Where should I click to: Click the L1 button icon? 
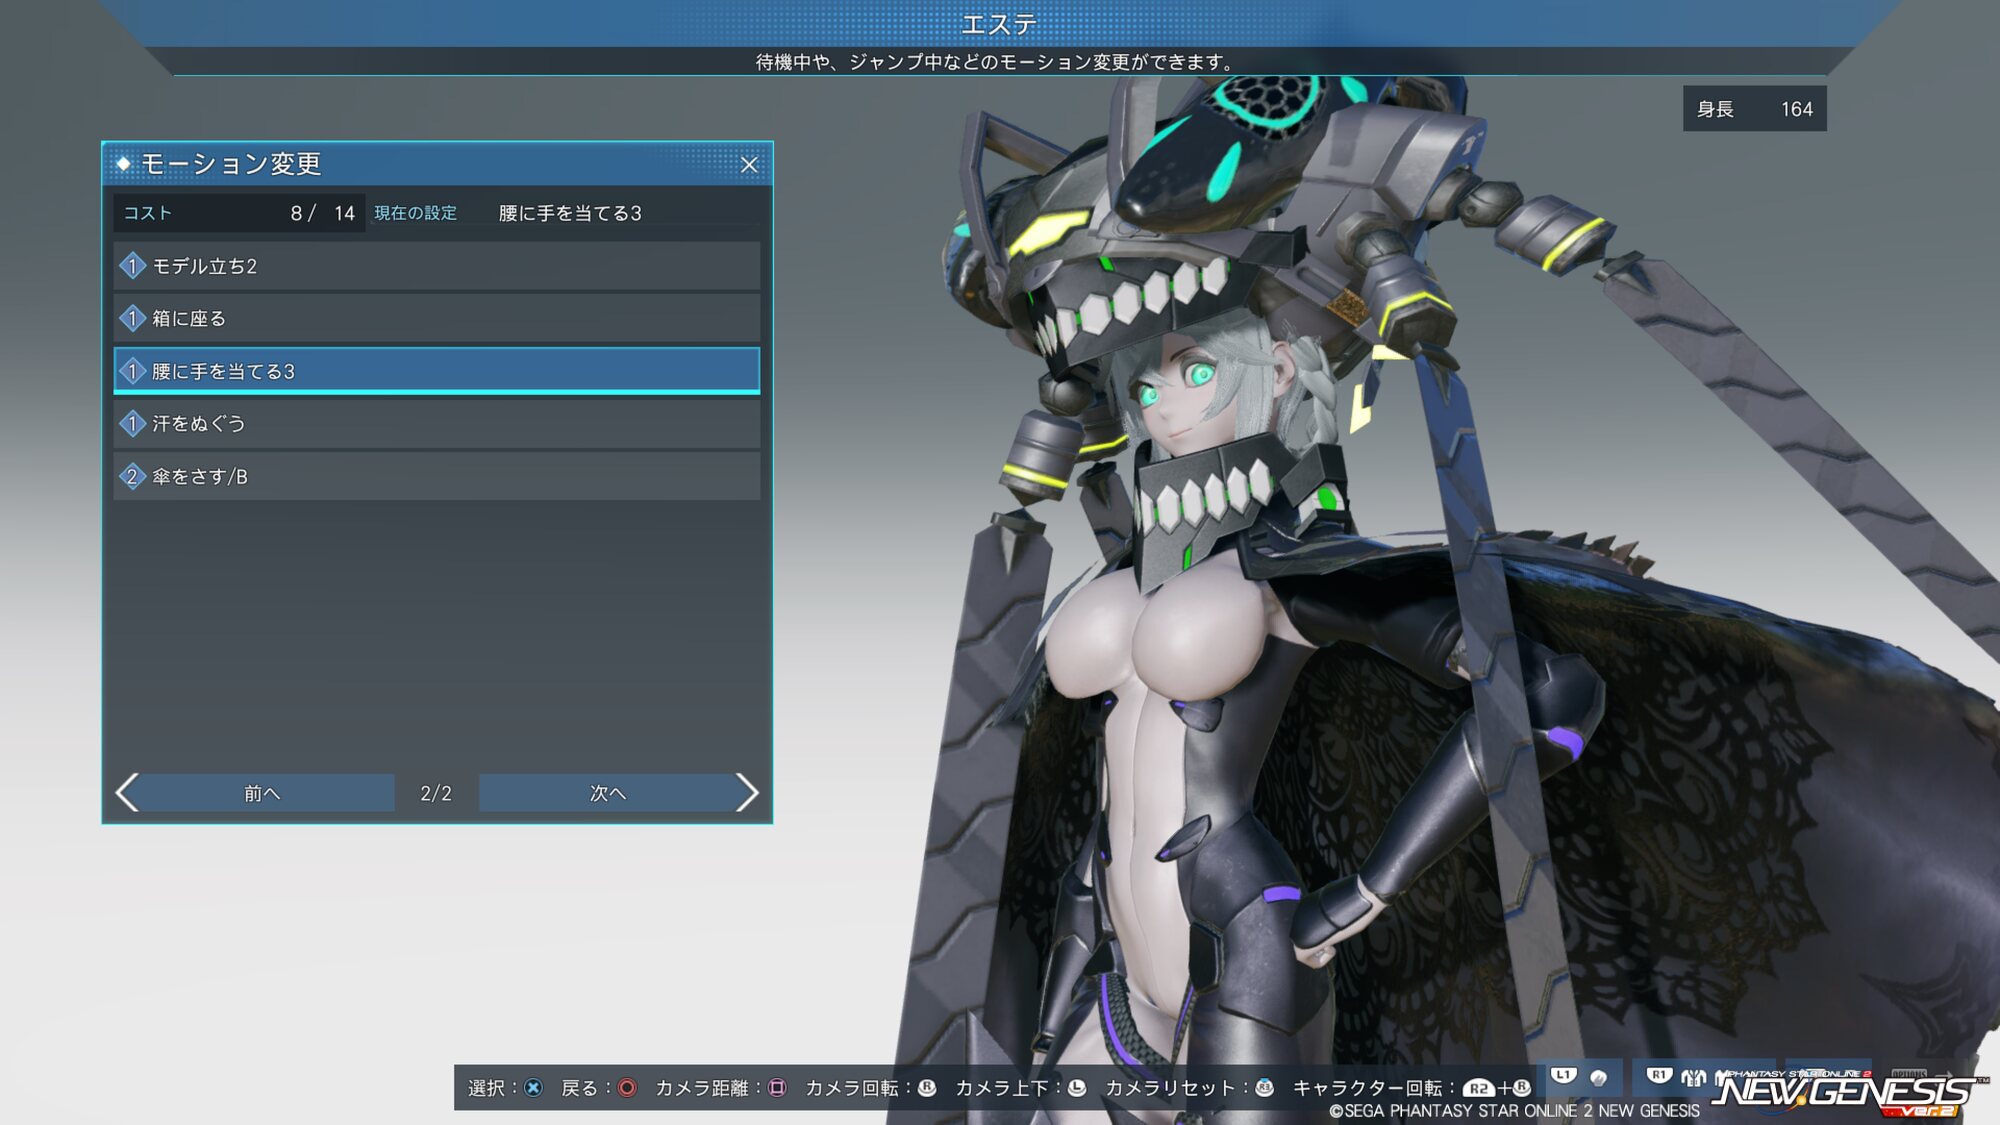1563,1076
